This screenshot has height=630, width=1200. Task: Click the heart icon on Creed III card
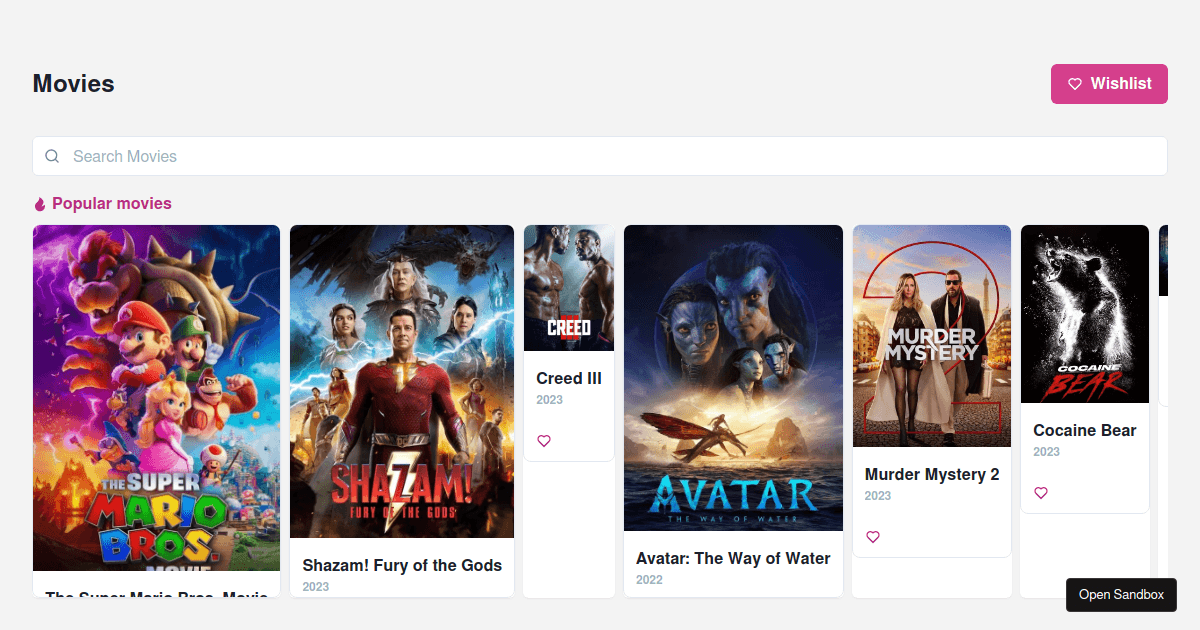[x=543, y=440]
